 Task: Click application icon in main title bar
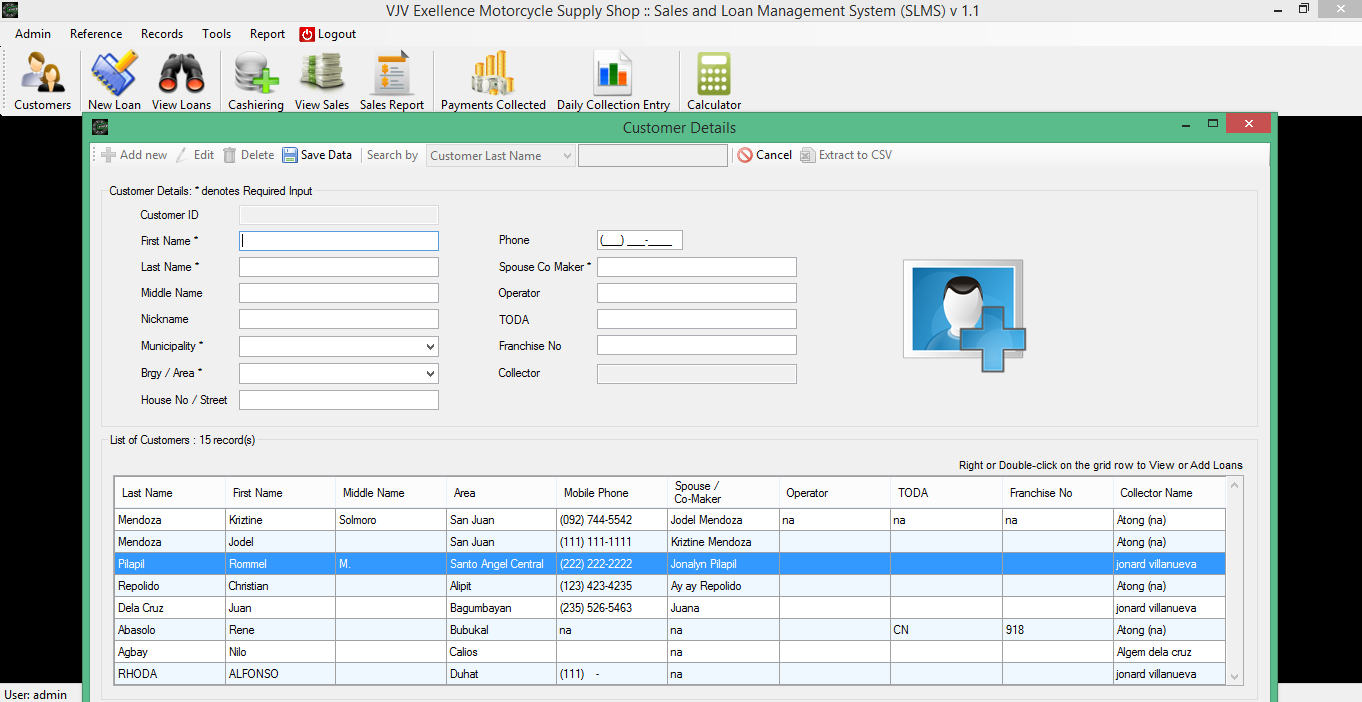click(x=9, y=10)
